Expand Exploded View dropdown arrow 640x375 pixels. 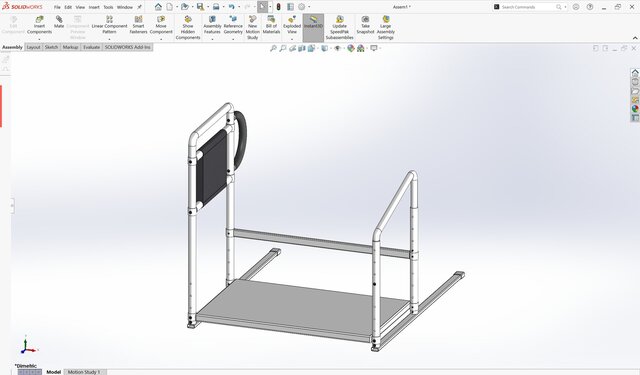click(292, 39)
